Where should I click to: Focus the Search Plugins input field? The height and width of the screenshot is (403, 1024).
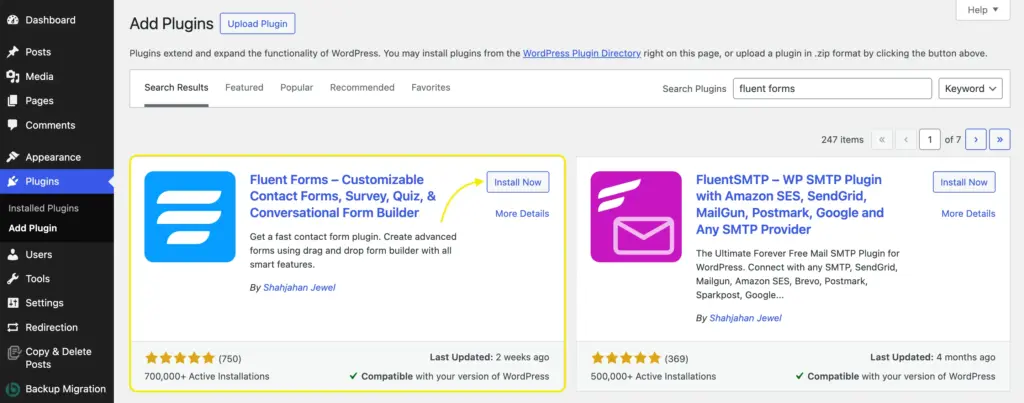(832, 89)
